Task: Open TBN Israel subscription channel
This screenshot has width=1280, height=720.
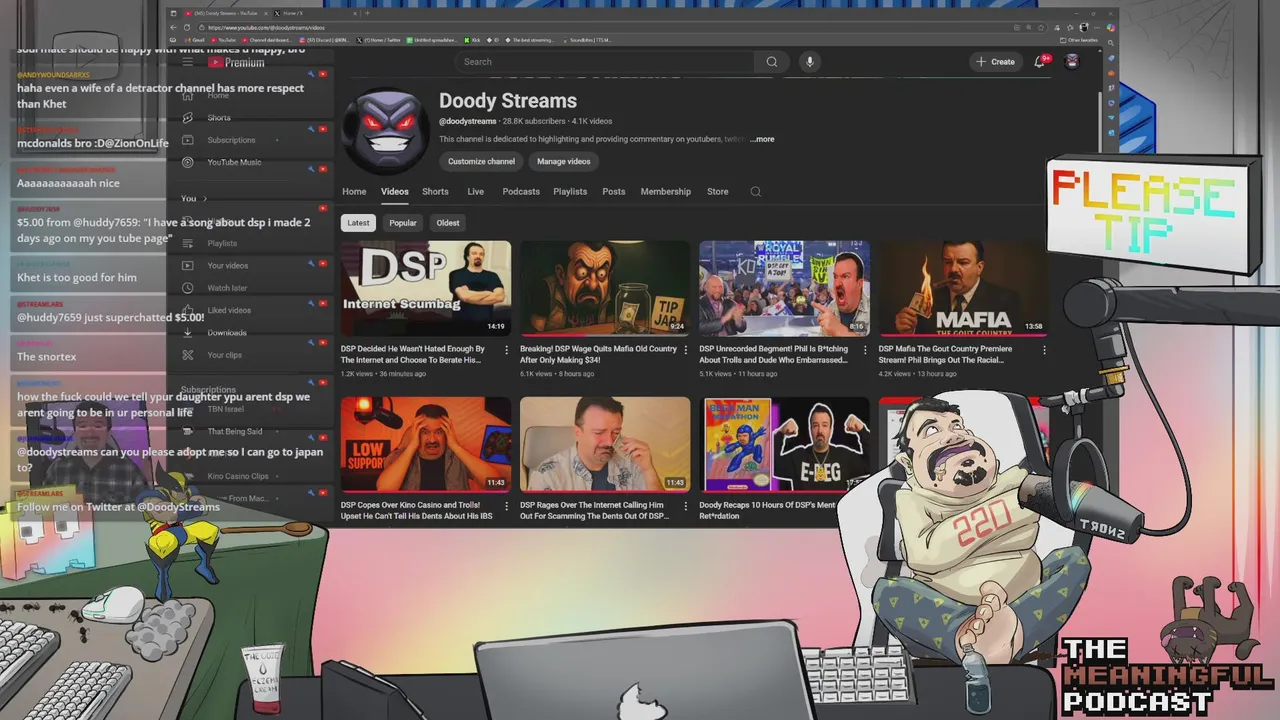Action: (x=225, y=409)
